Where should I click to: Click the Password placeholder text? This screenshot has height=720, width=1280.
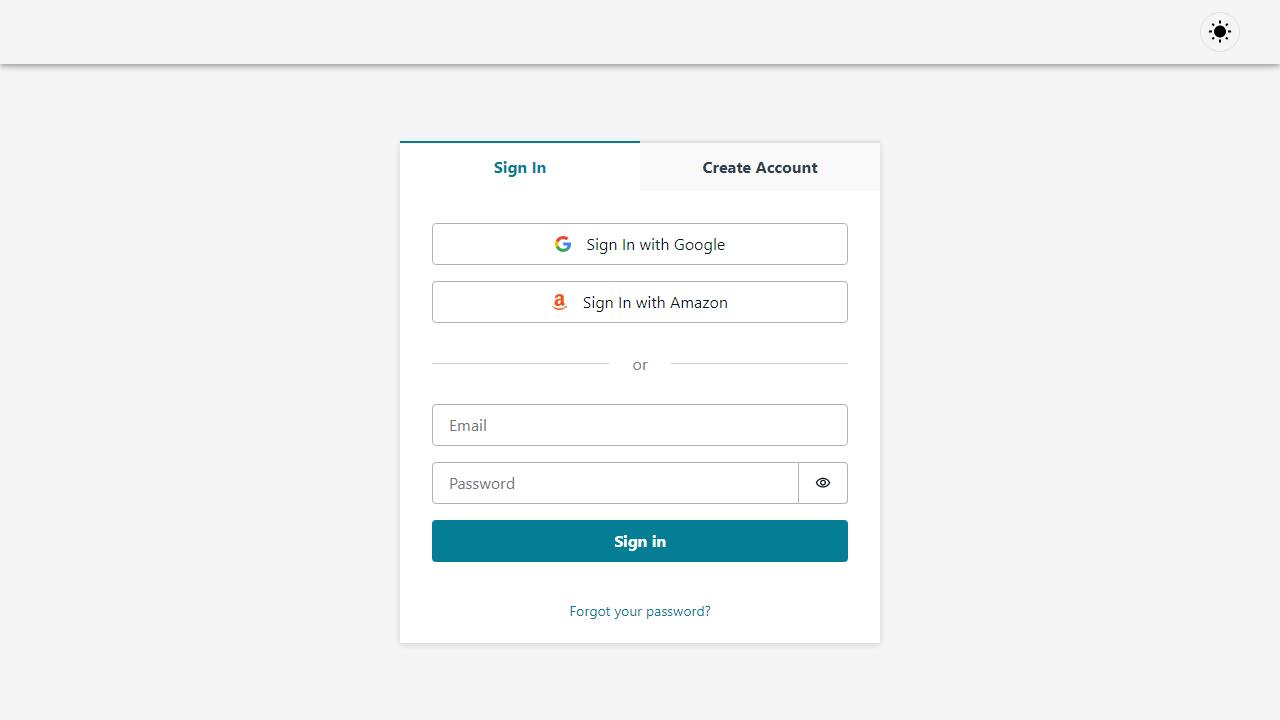coord(482,483)
